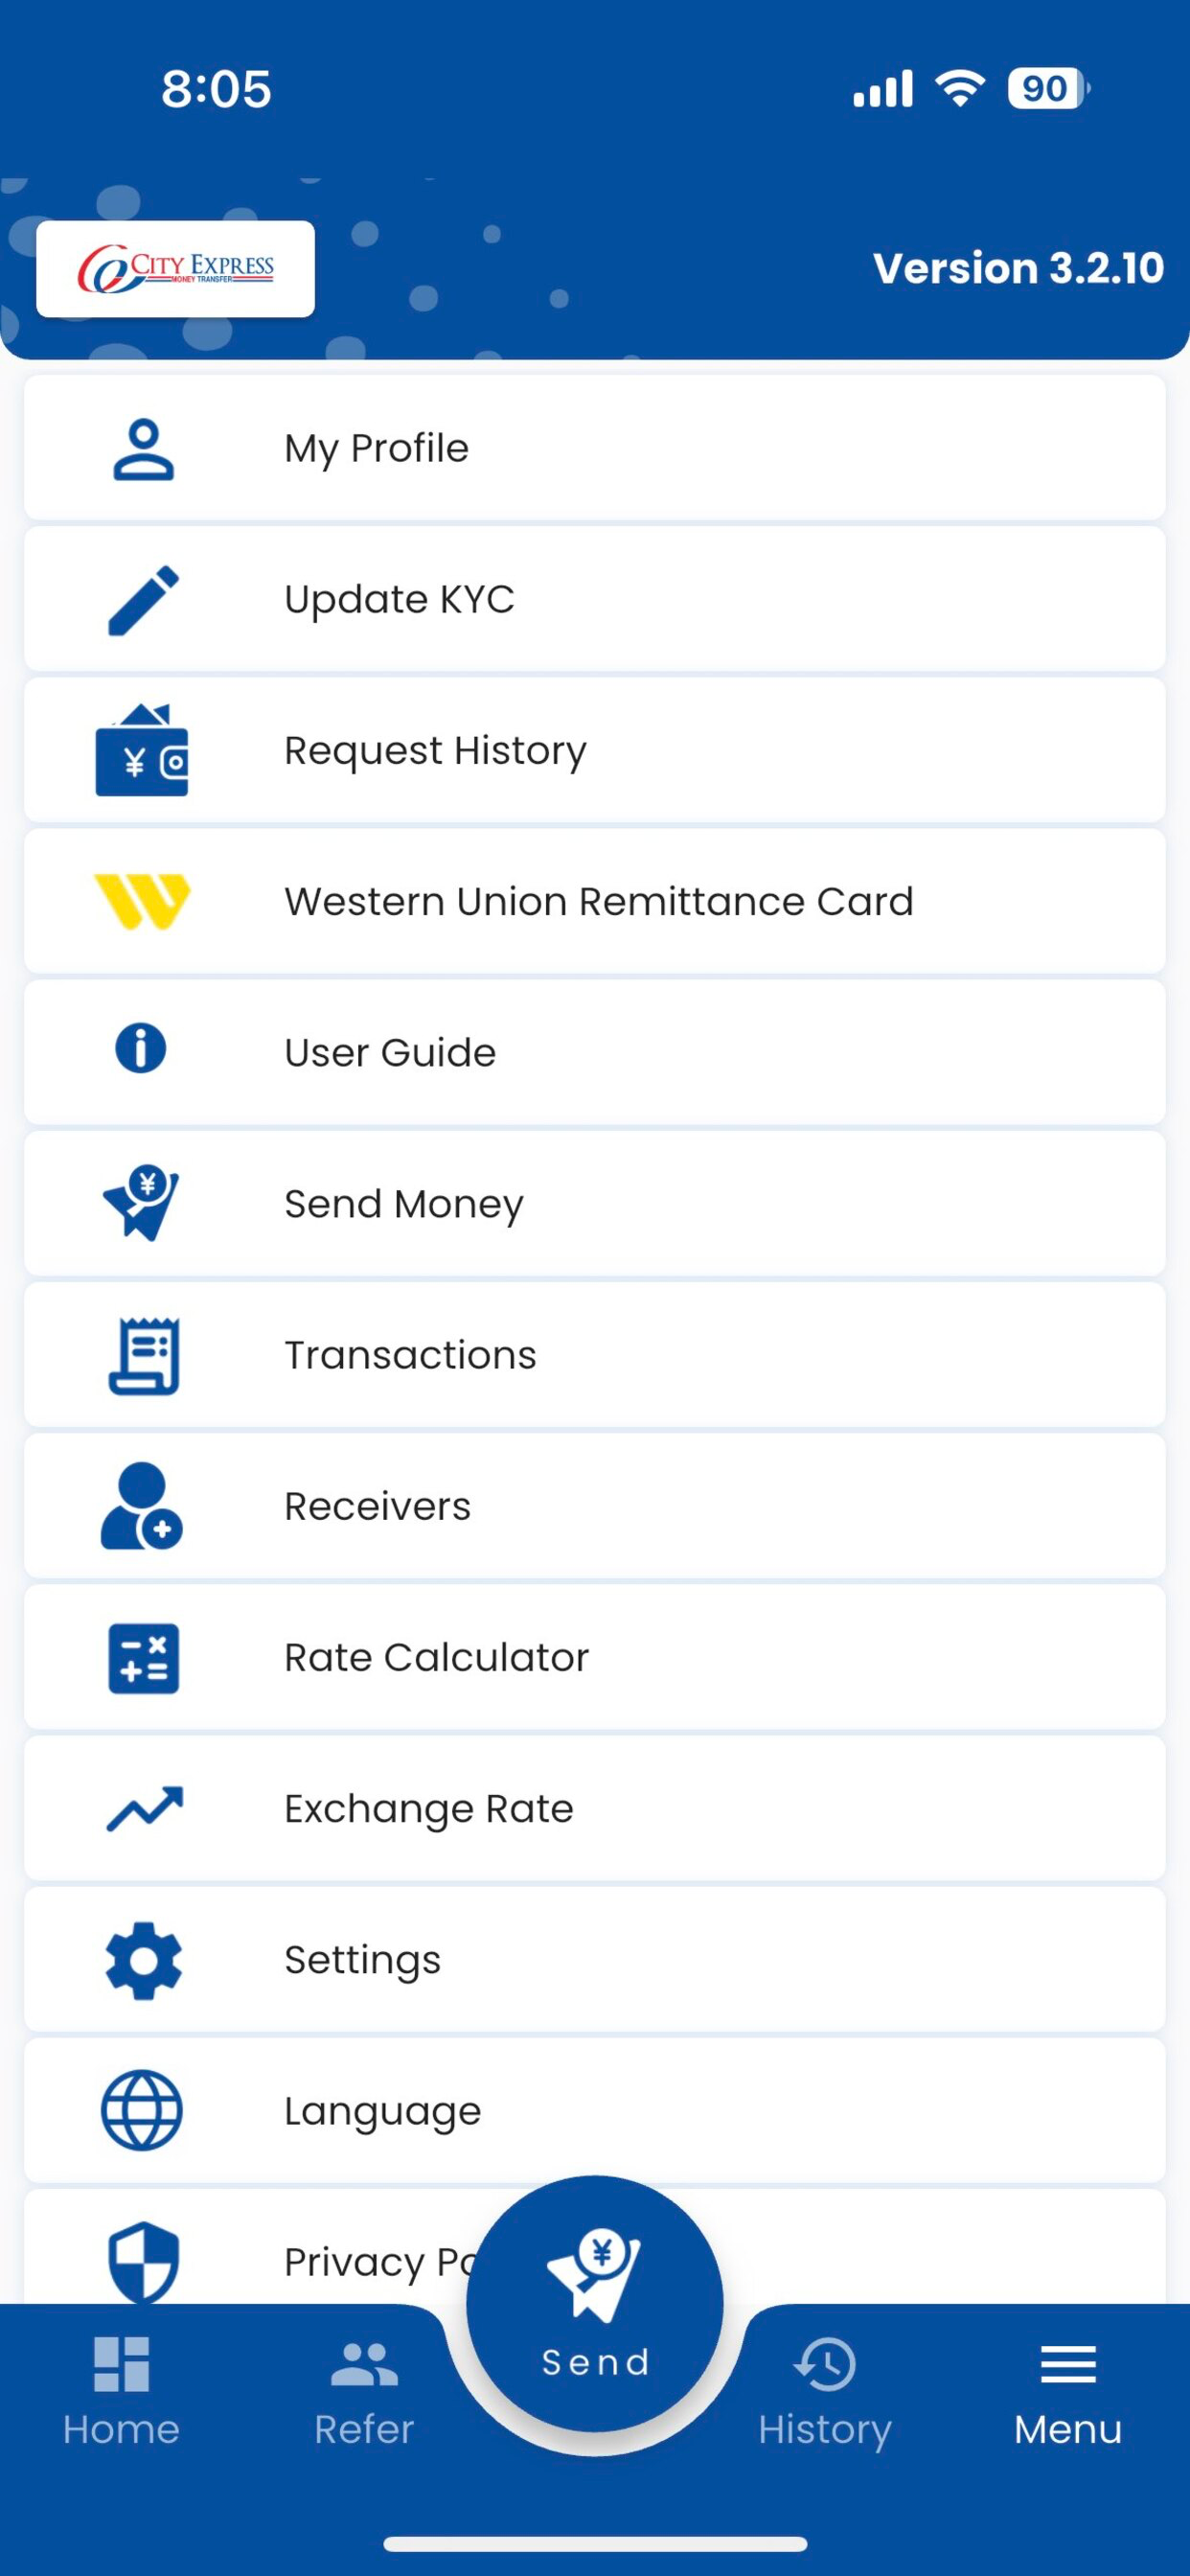This screenshot has width=1190, height=2576.
Task: Open Western Union Remittance Card entry
Action: (x=595, y=901)
